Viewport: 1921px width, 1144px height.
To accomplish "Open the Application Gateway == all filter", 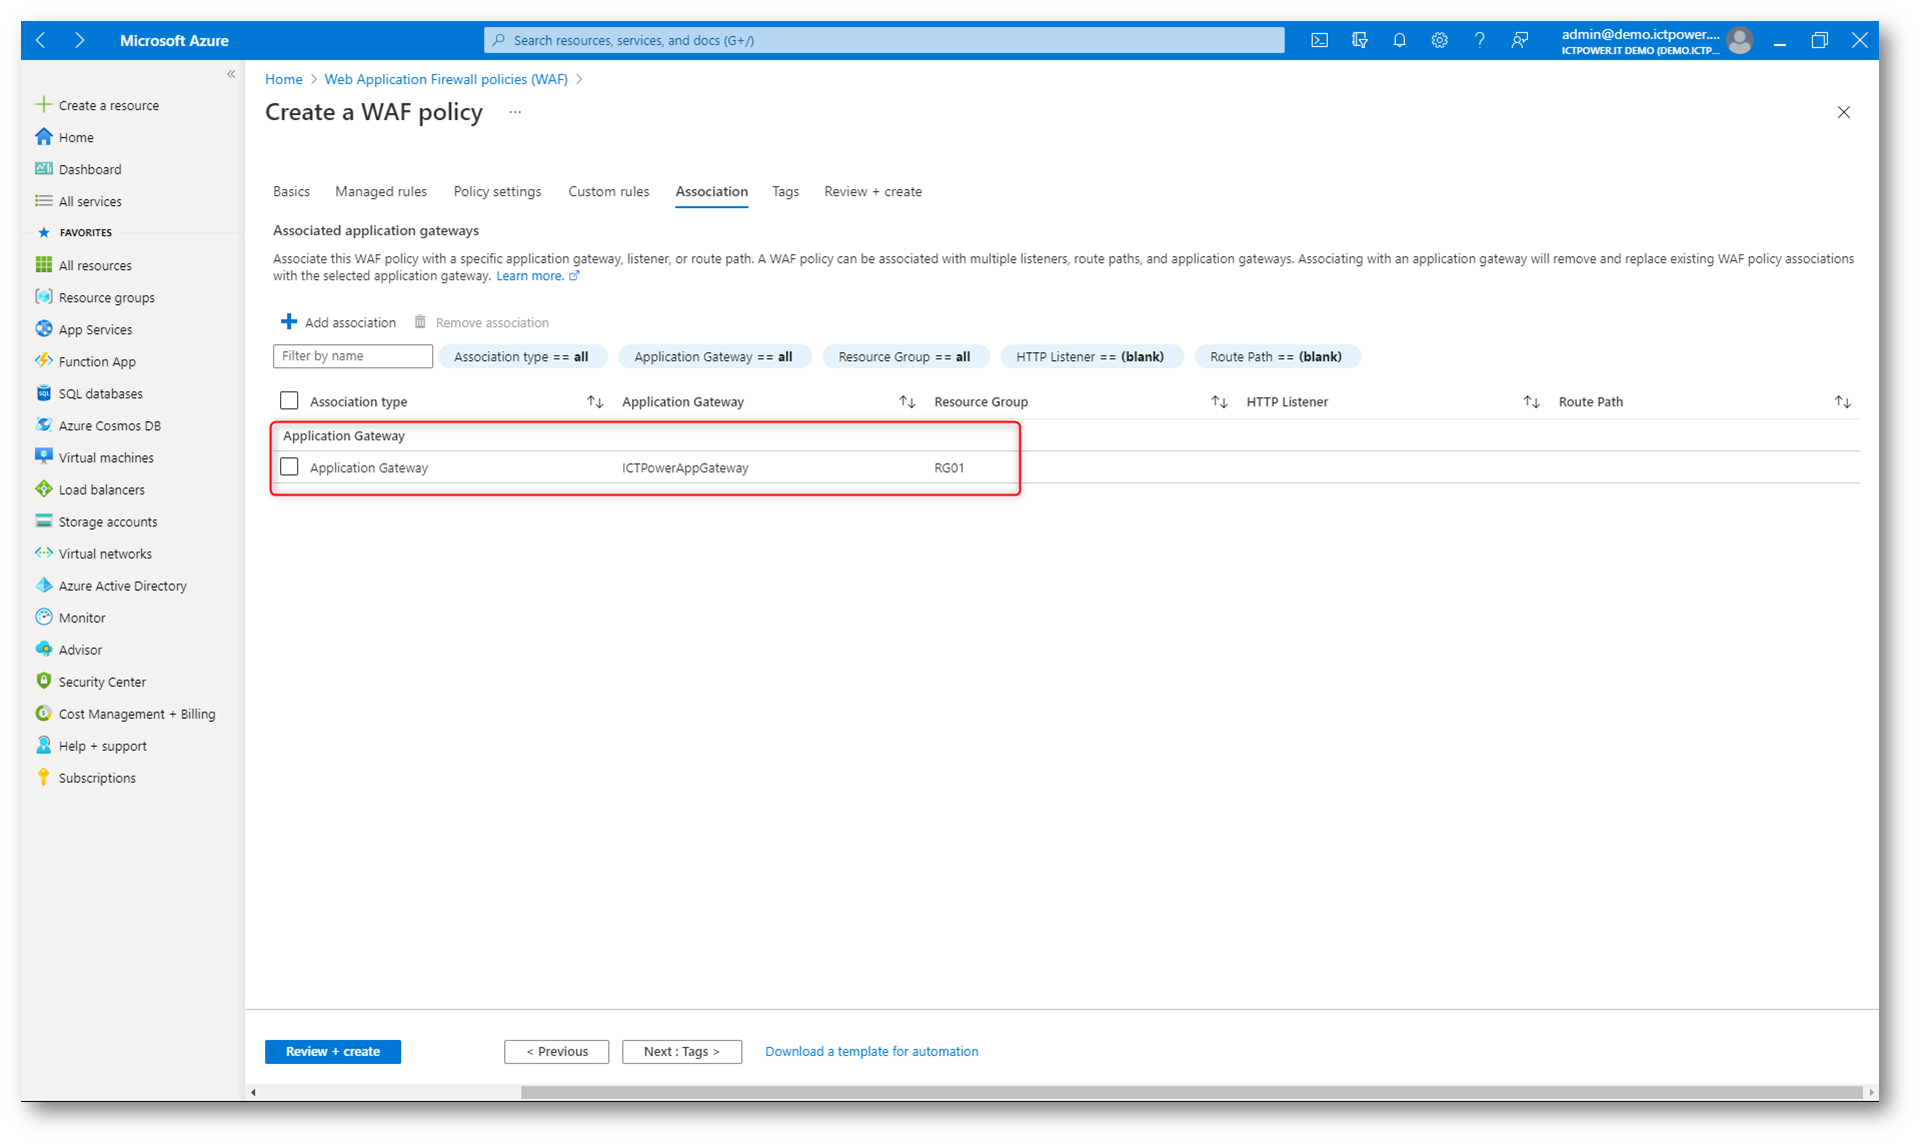I will click(714, 356).
